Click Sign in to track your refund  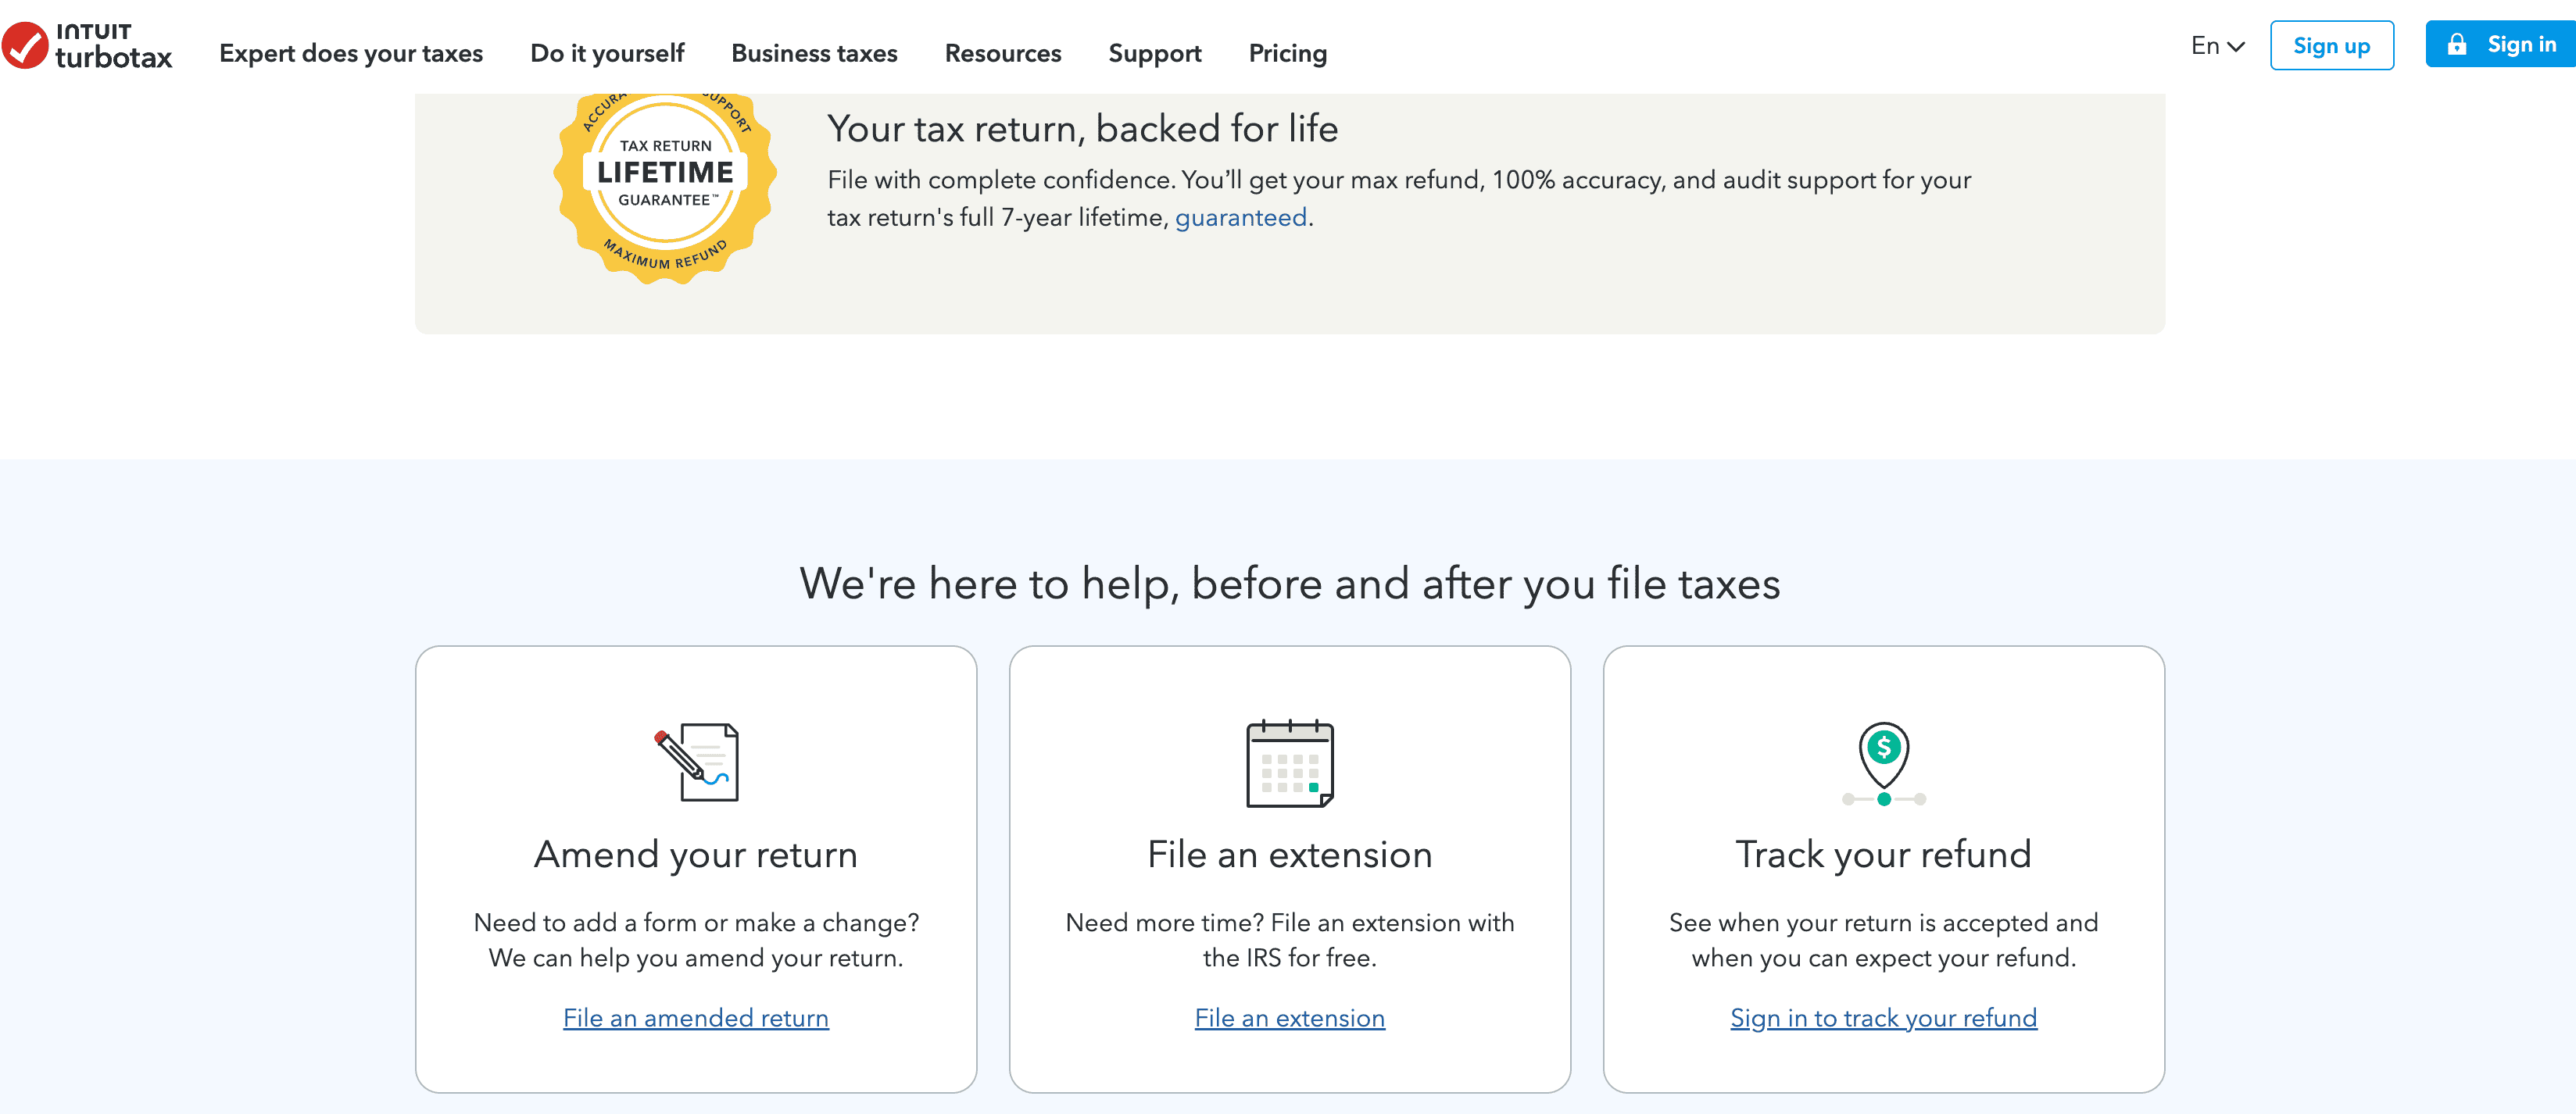pos(1883,1018)
